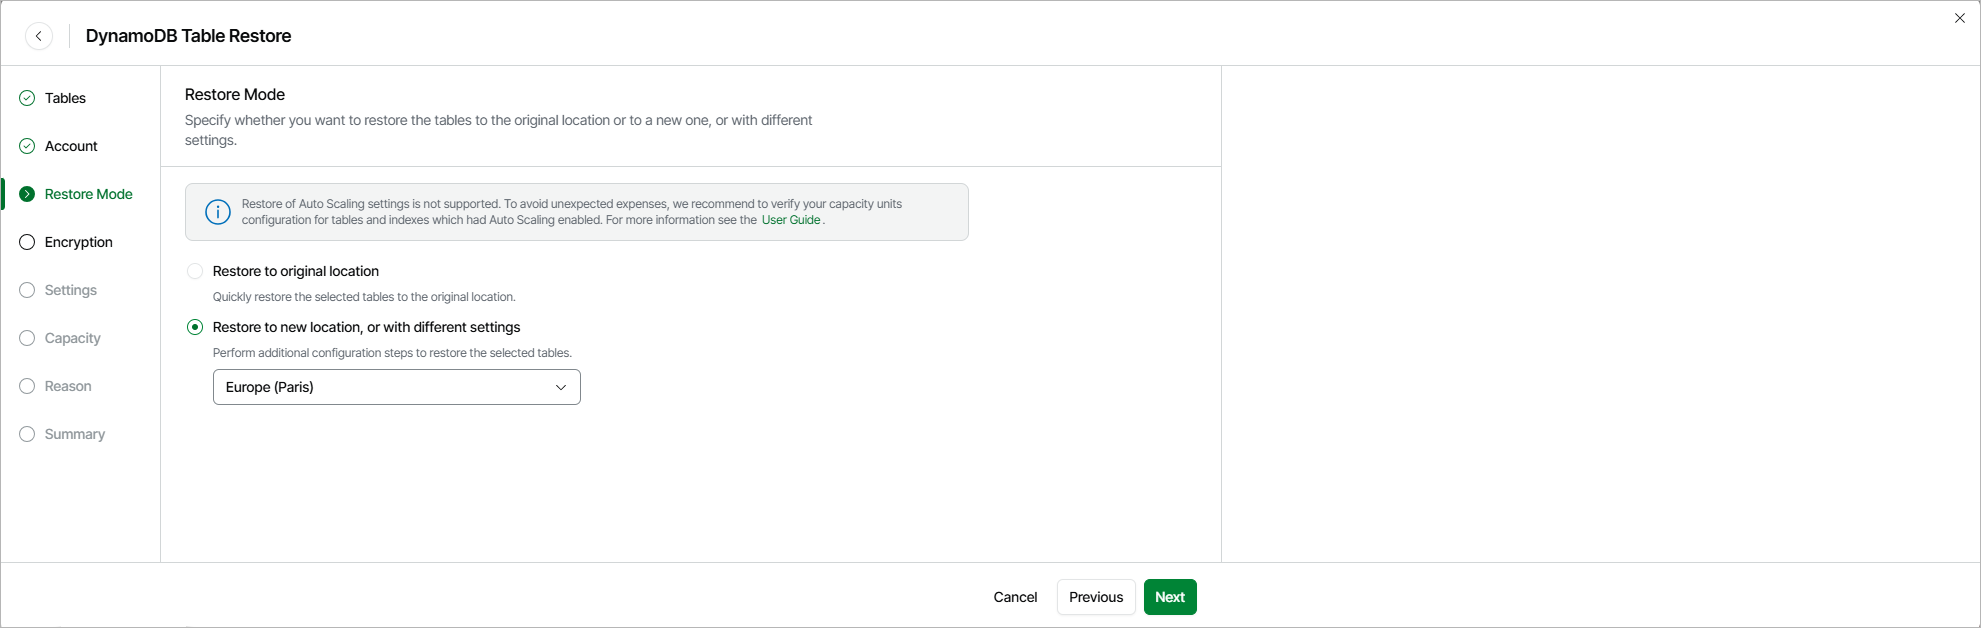Select Restore to original location radio button
The image size is (1981, 628).
click(x=195, y=271)
